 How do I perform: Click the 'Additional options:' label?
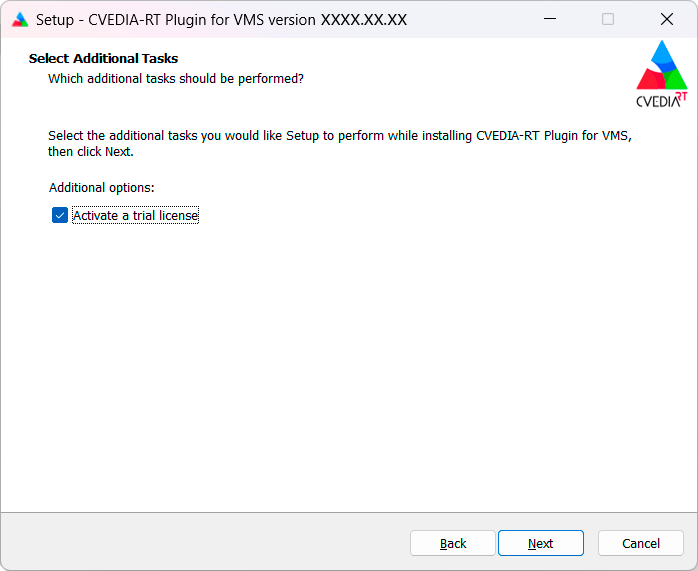pyautogui.click(x=101, y=188)
